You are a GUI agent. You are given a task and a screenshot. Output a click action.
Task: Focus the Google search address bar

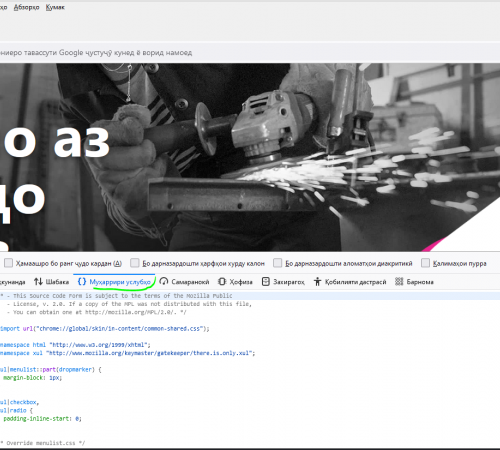(x=250, y=53)
